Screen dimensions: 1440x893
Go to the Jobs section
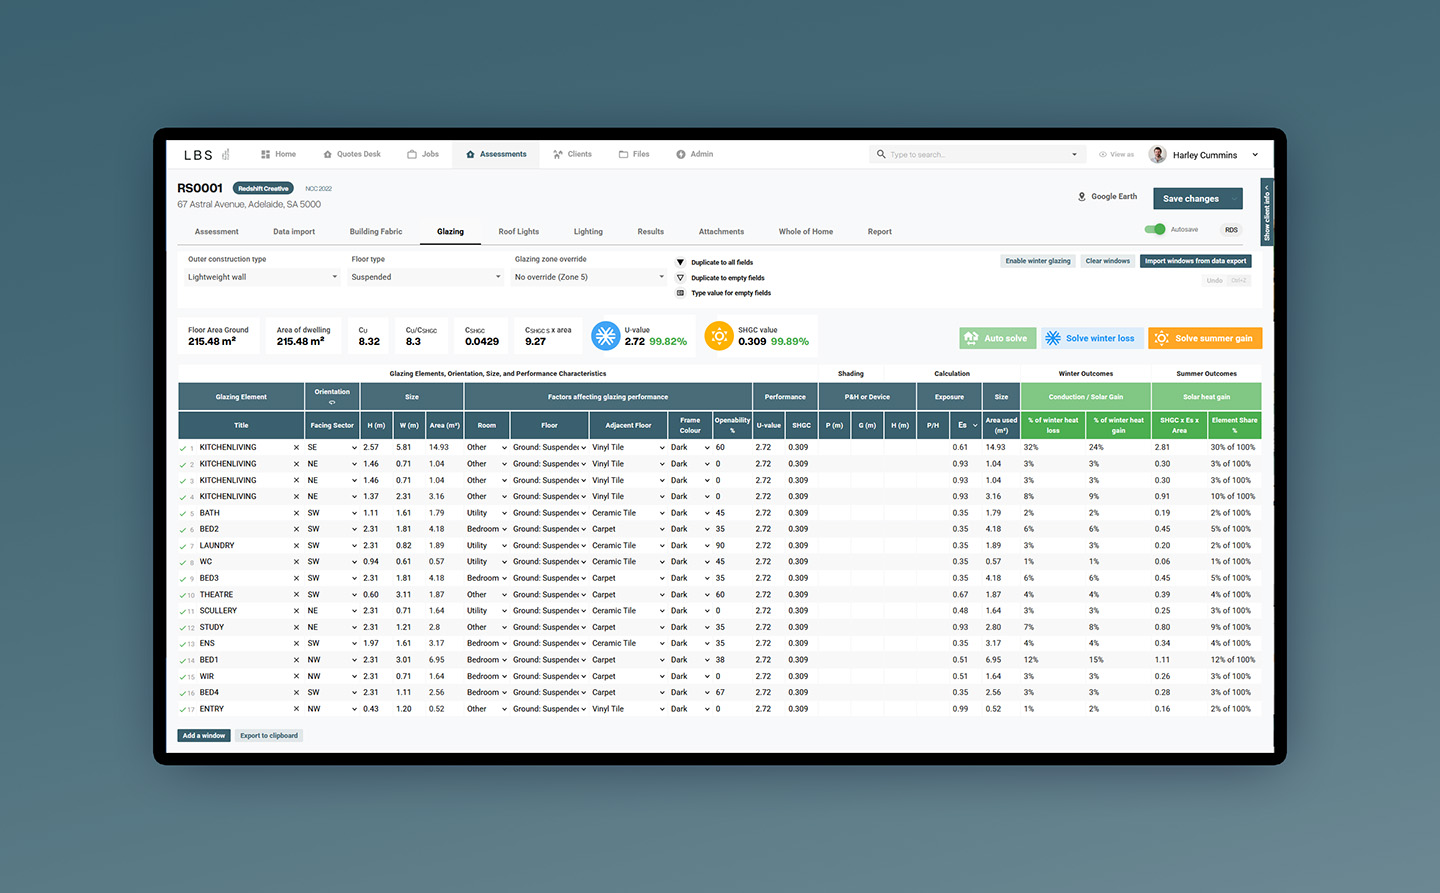coord(423,154)
